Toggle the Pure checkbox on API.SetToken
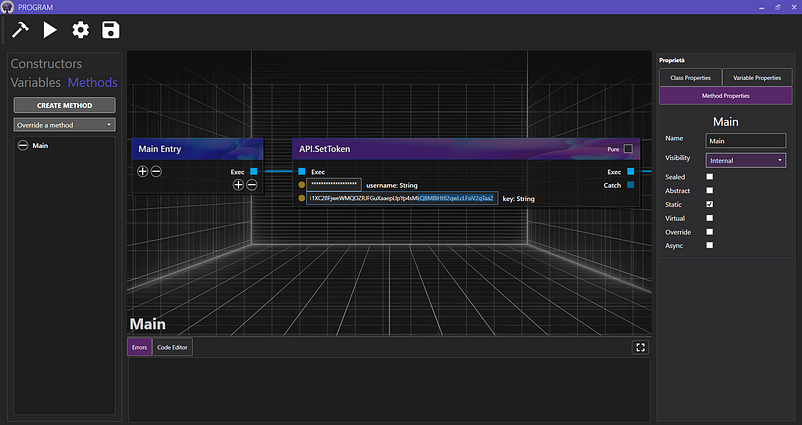The height and width of the screenshot is (425, 802). [628, 149]
